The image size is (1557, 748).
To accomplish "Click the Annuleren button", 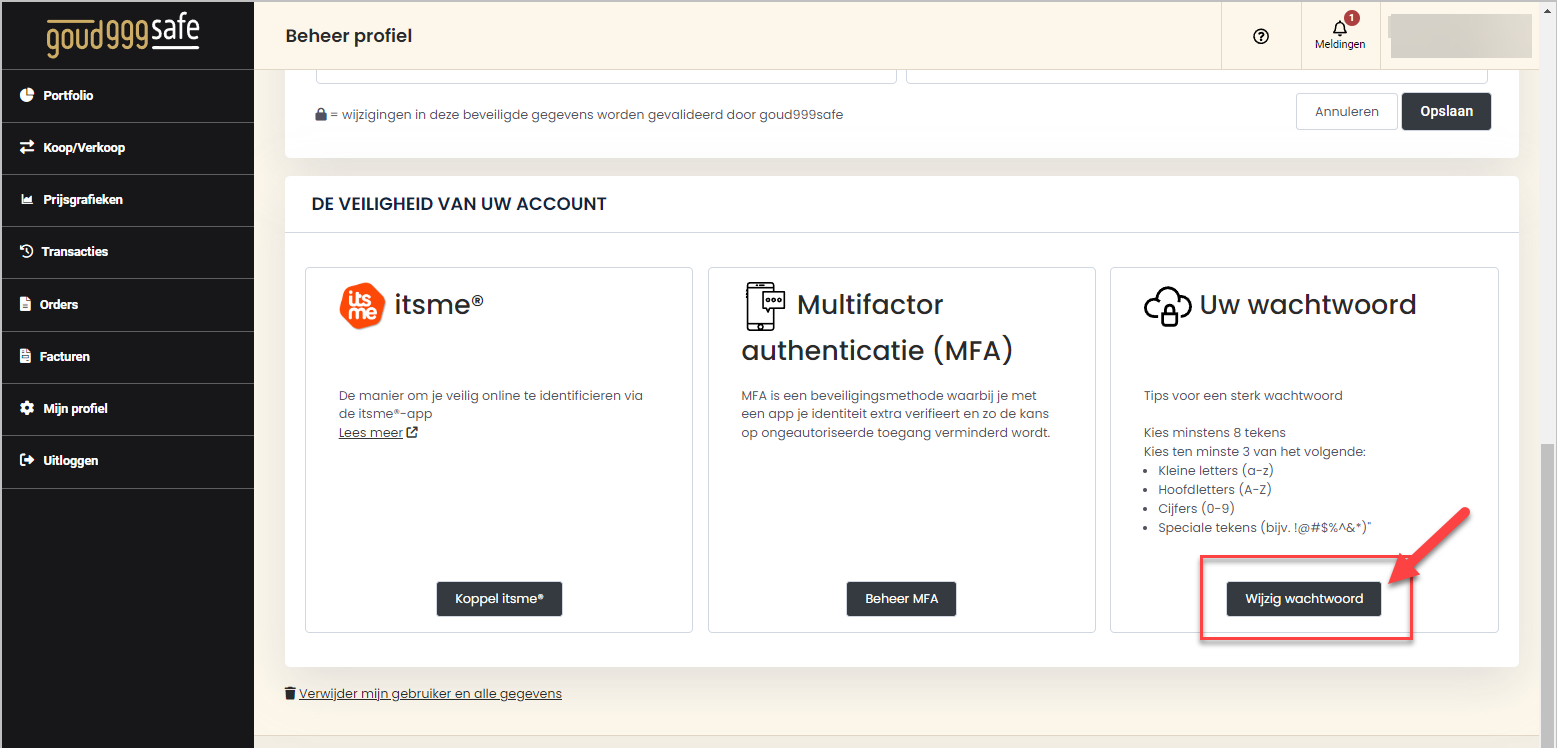I will 1346,111.
